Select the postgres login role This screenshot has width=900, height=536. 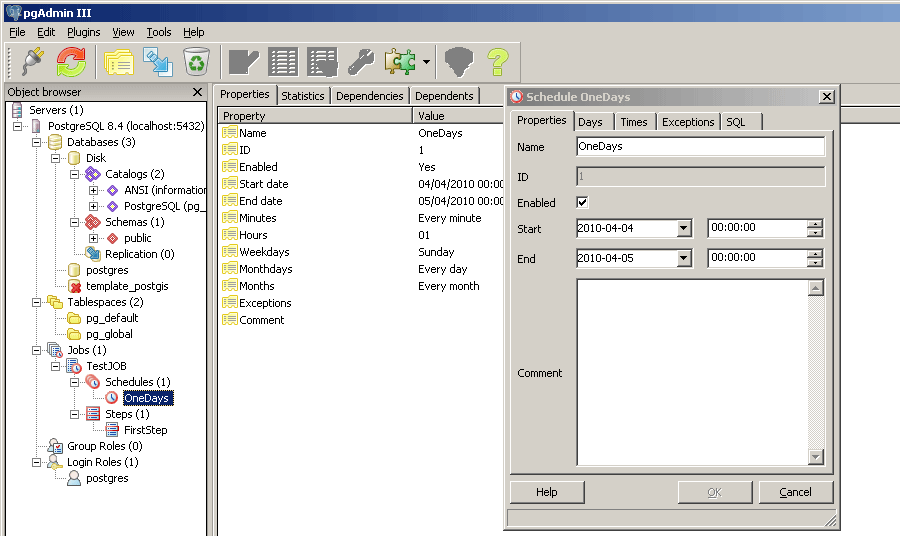point(107,478)
